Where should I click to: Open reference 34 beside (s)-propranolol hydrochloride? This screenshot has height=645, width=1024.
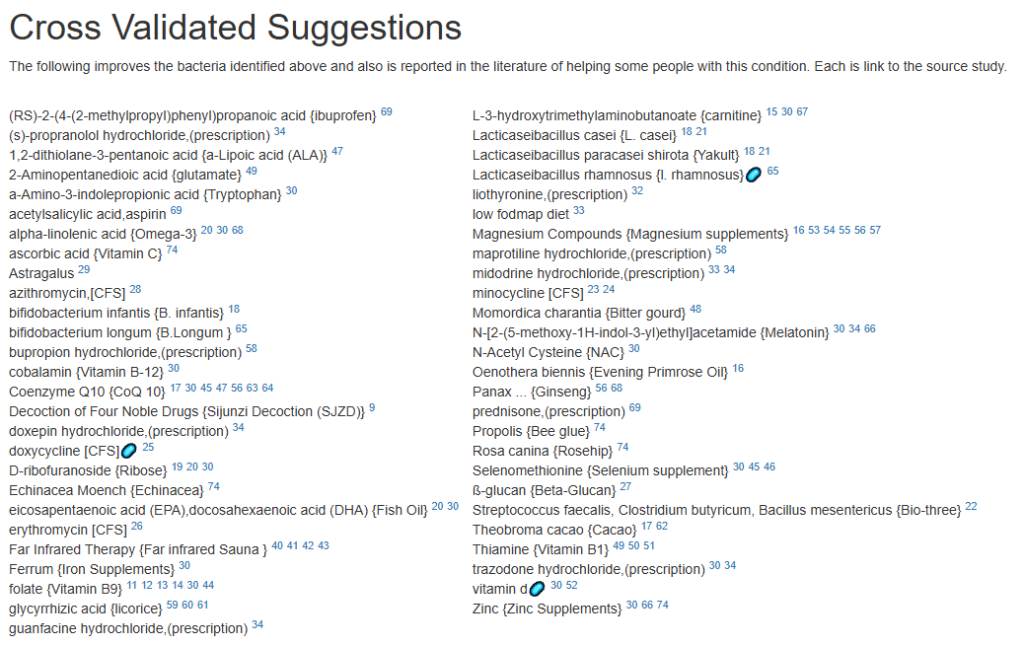click(x=280, y=131)
